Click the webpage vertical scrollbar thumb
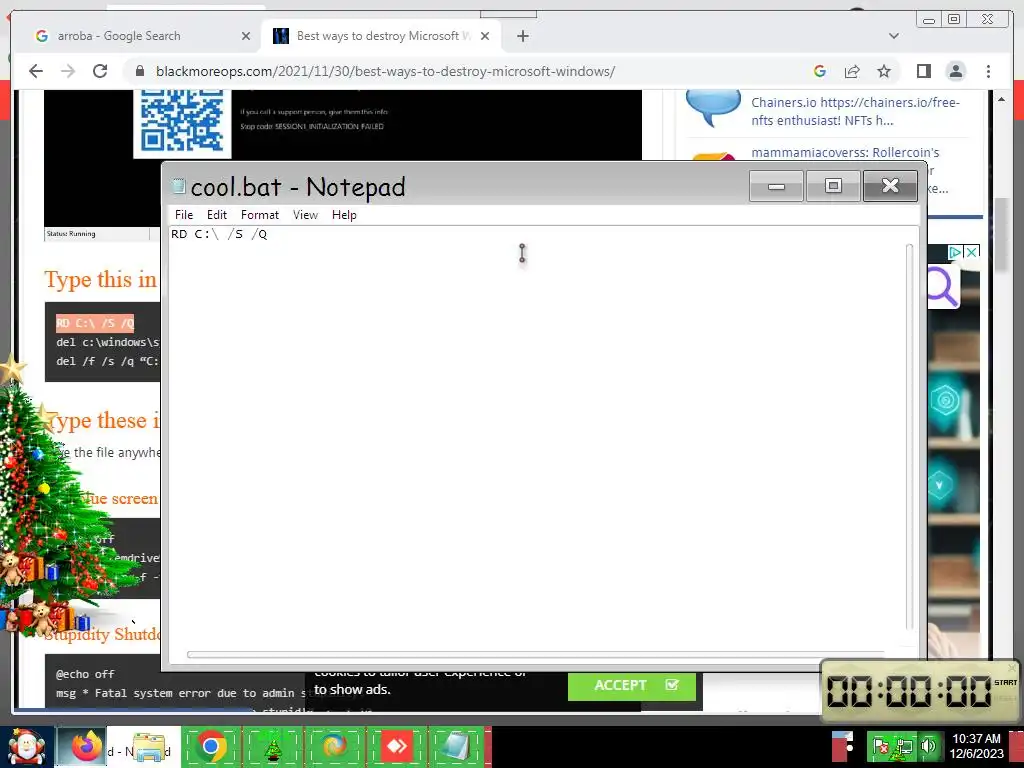Viewport: 1024px width, 768px height. 1002,233
